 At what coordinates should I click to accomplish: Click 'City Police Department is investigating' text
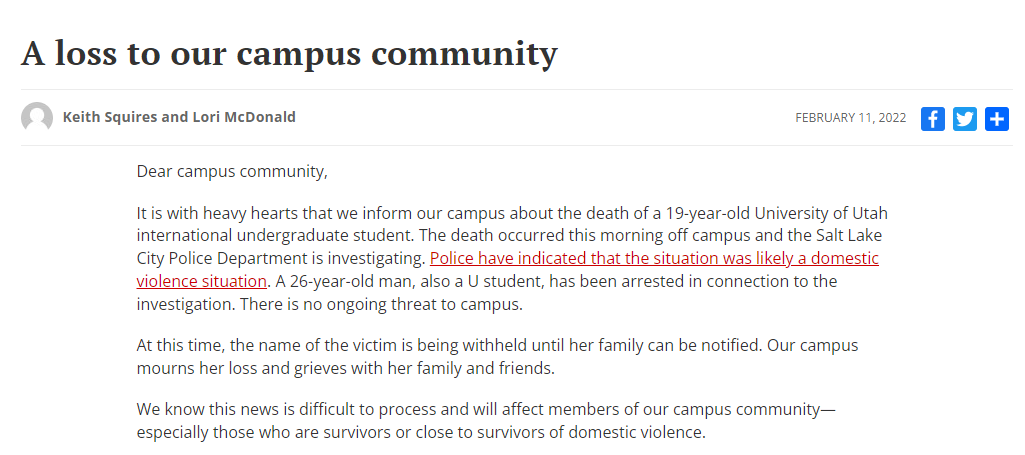281,258
